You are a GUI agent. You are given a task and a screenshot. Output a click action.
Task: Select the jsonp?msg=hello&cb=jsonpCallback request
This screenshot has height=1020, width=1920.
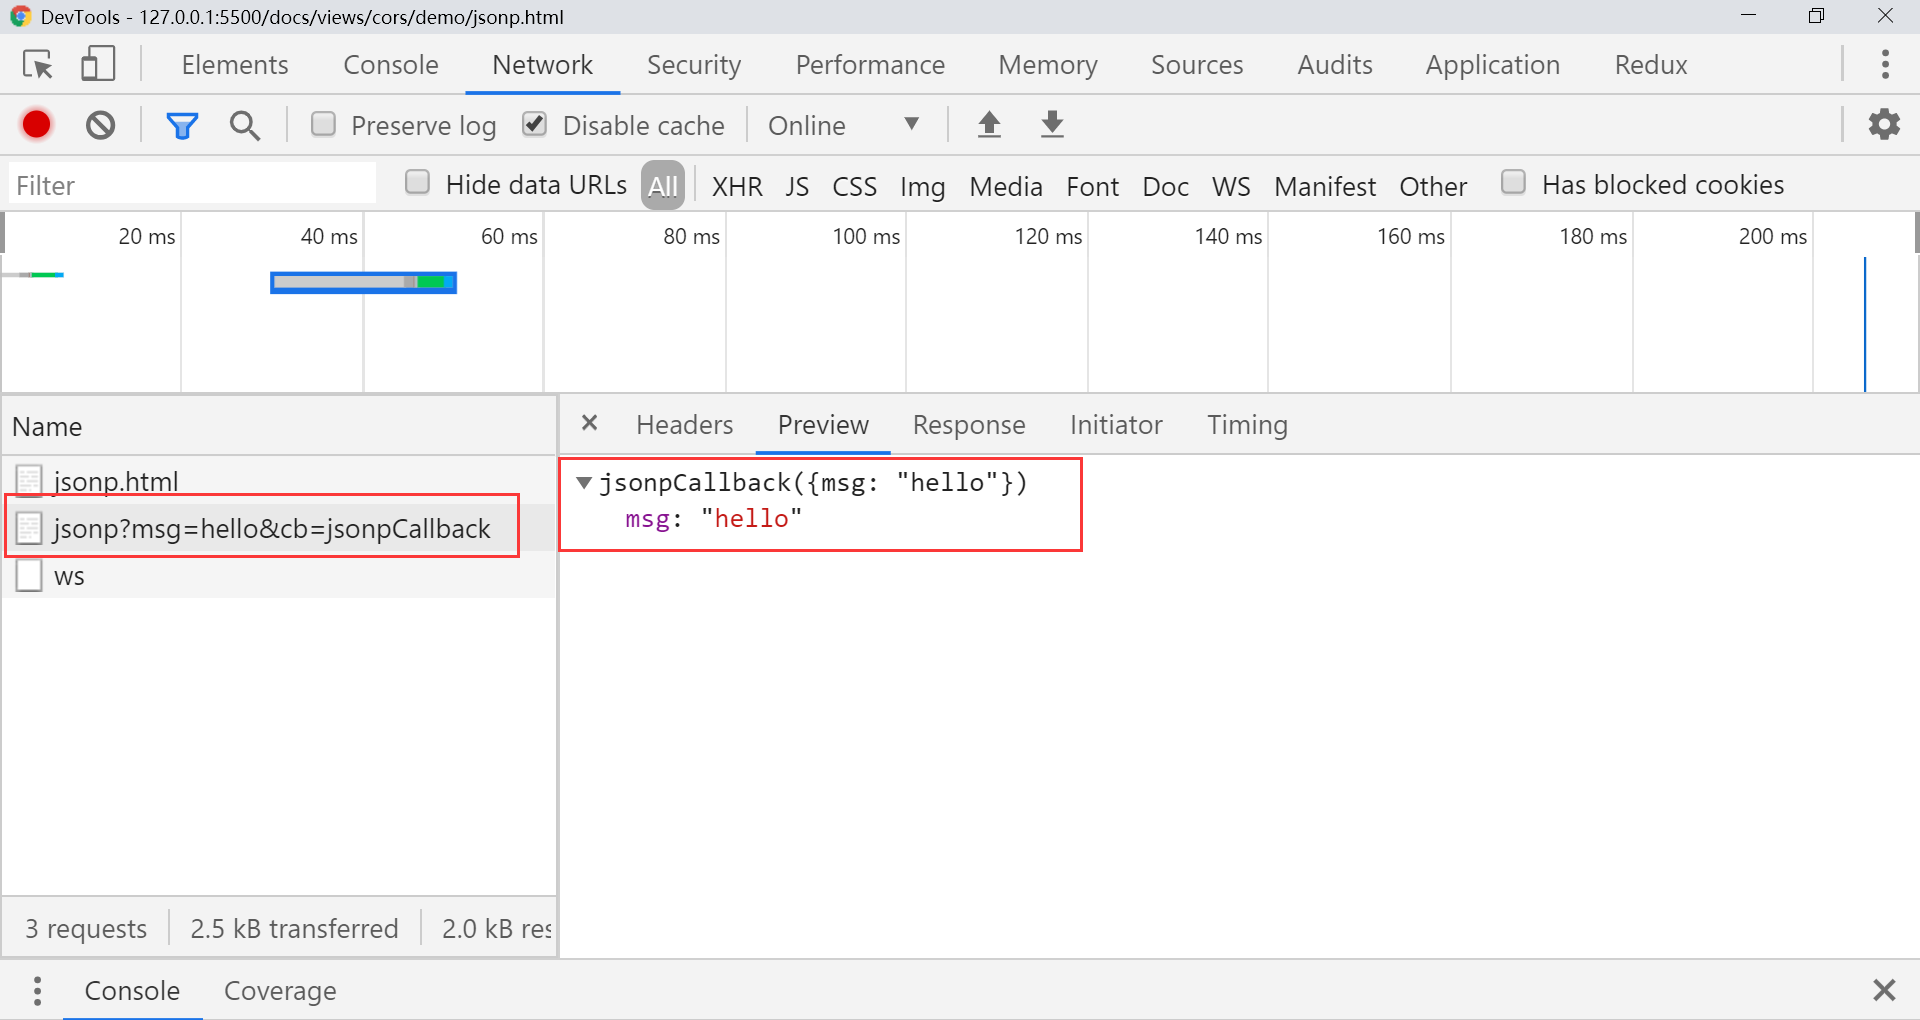click(279, 527)
